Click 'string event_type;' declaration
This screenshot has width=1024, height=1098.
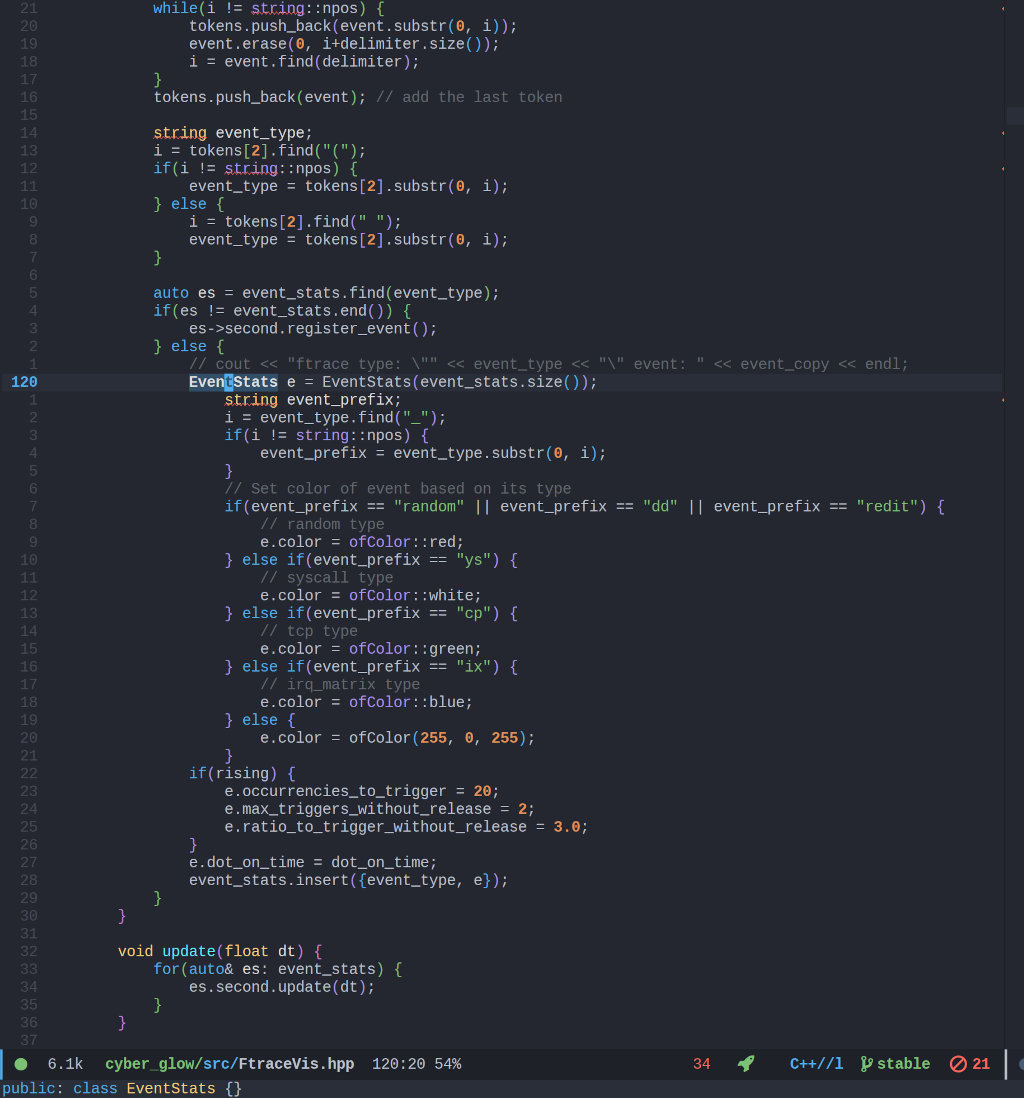point(233,132)
